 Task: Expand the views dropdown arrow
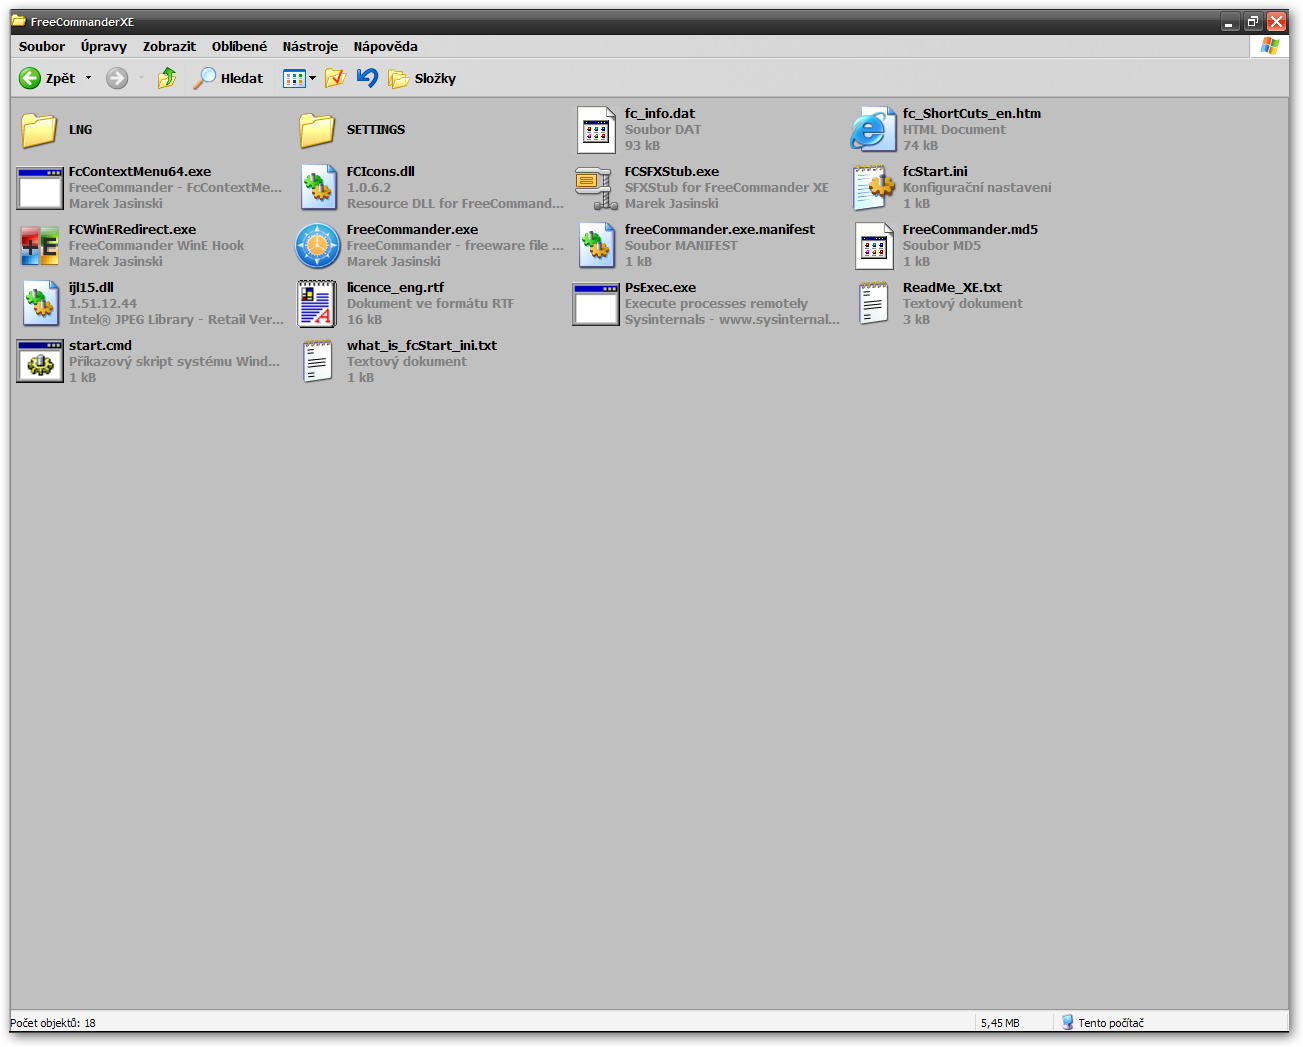click(312, 78)
